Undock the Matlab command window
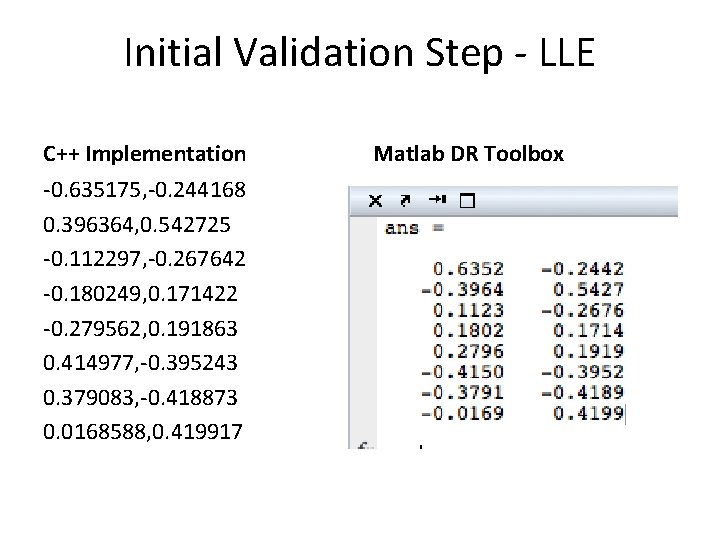The width and height of the screenshot is (720, 540). 405,200
